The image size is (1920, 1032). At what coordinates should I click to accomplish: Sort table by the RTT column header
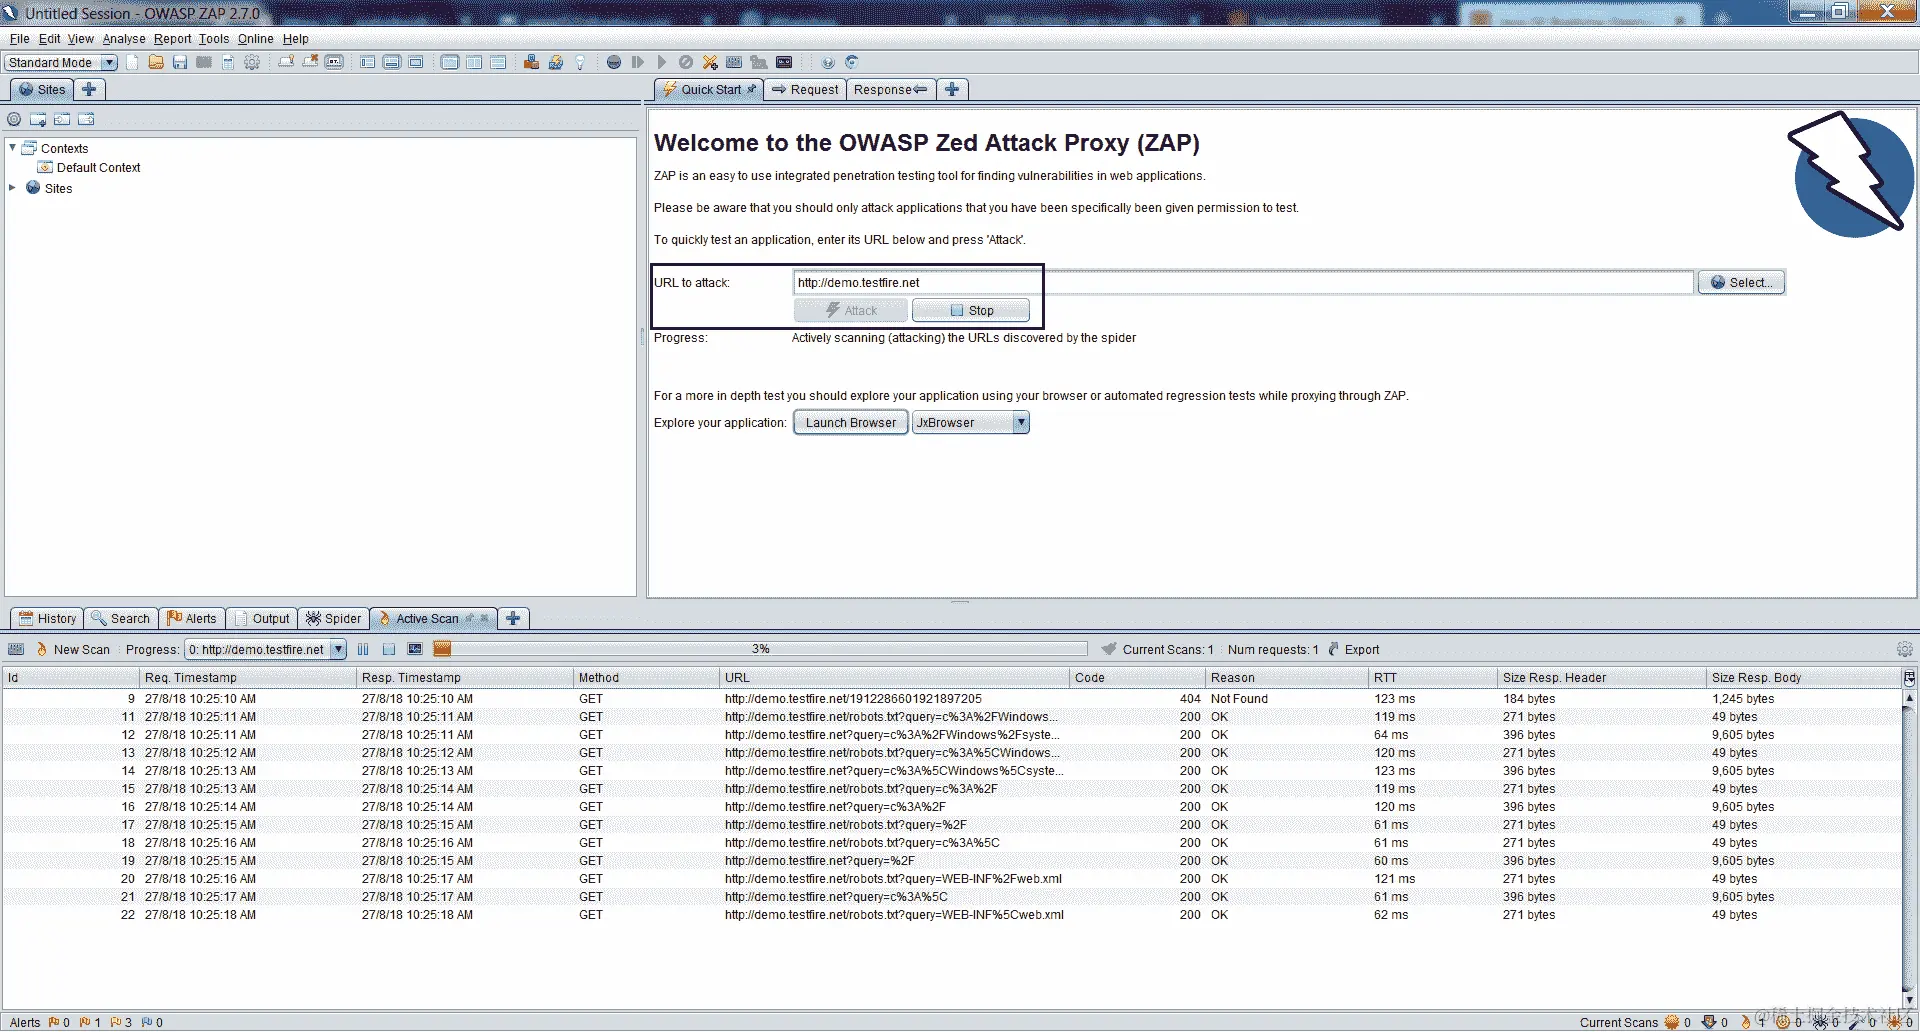coord(1433,678)
